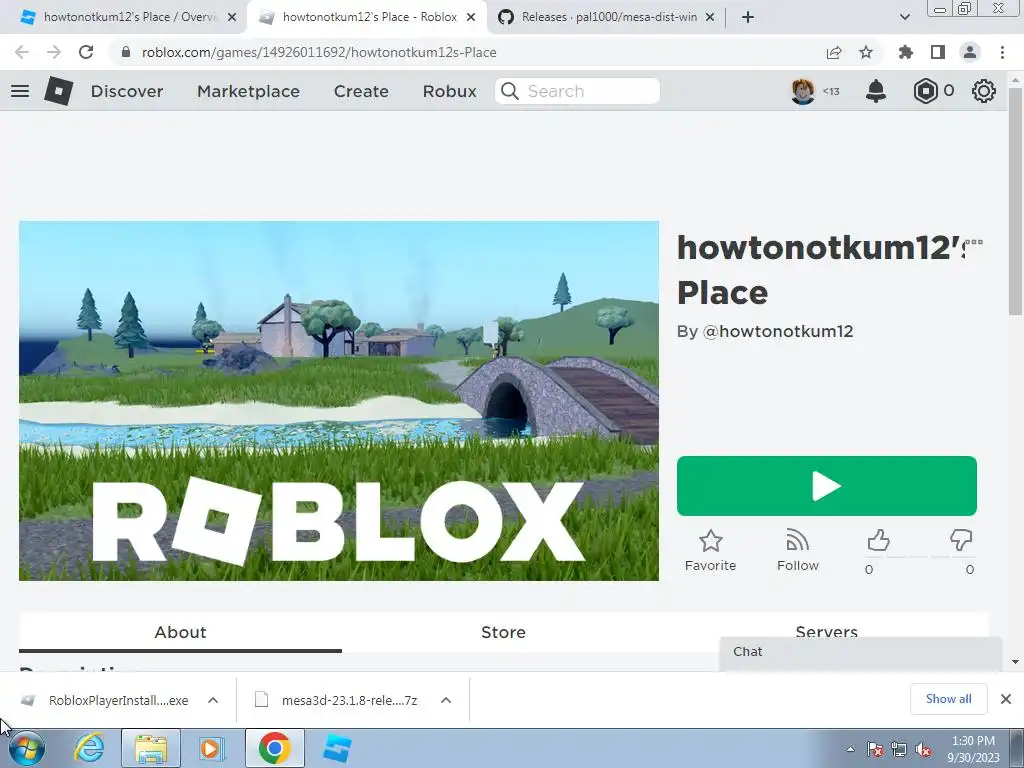Screen dimensions: 1024x768
Task: Open Chrome side panel icon
Action: [x=938, y=52]
